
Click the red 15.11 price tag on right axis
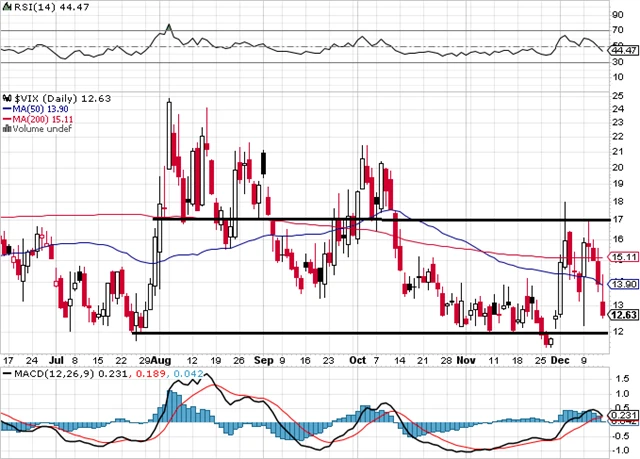[x=621, y=257]
